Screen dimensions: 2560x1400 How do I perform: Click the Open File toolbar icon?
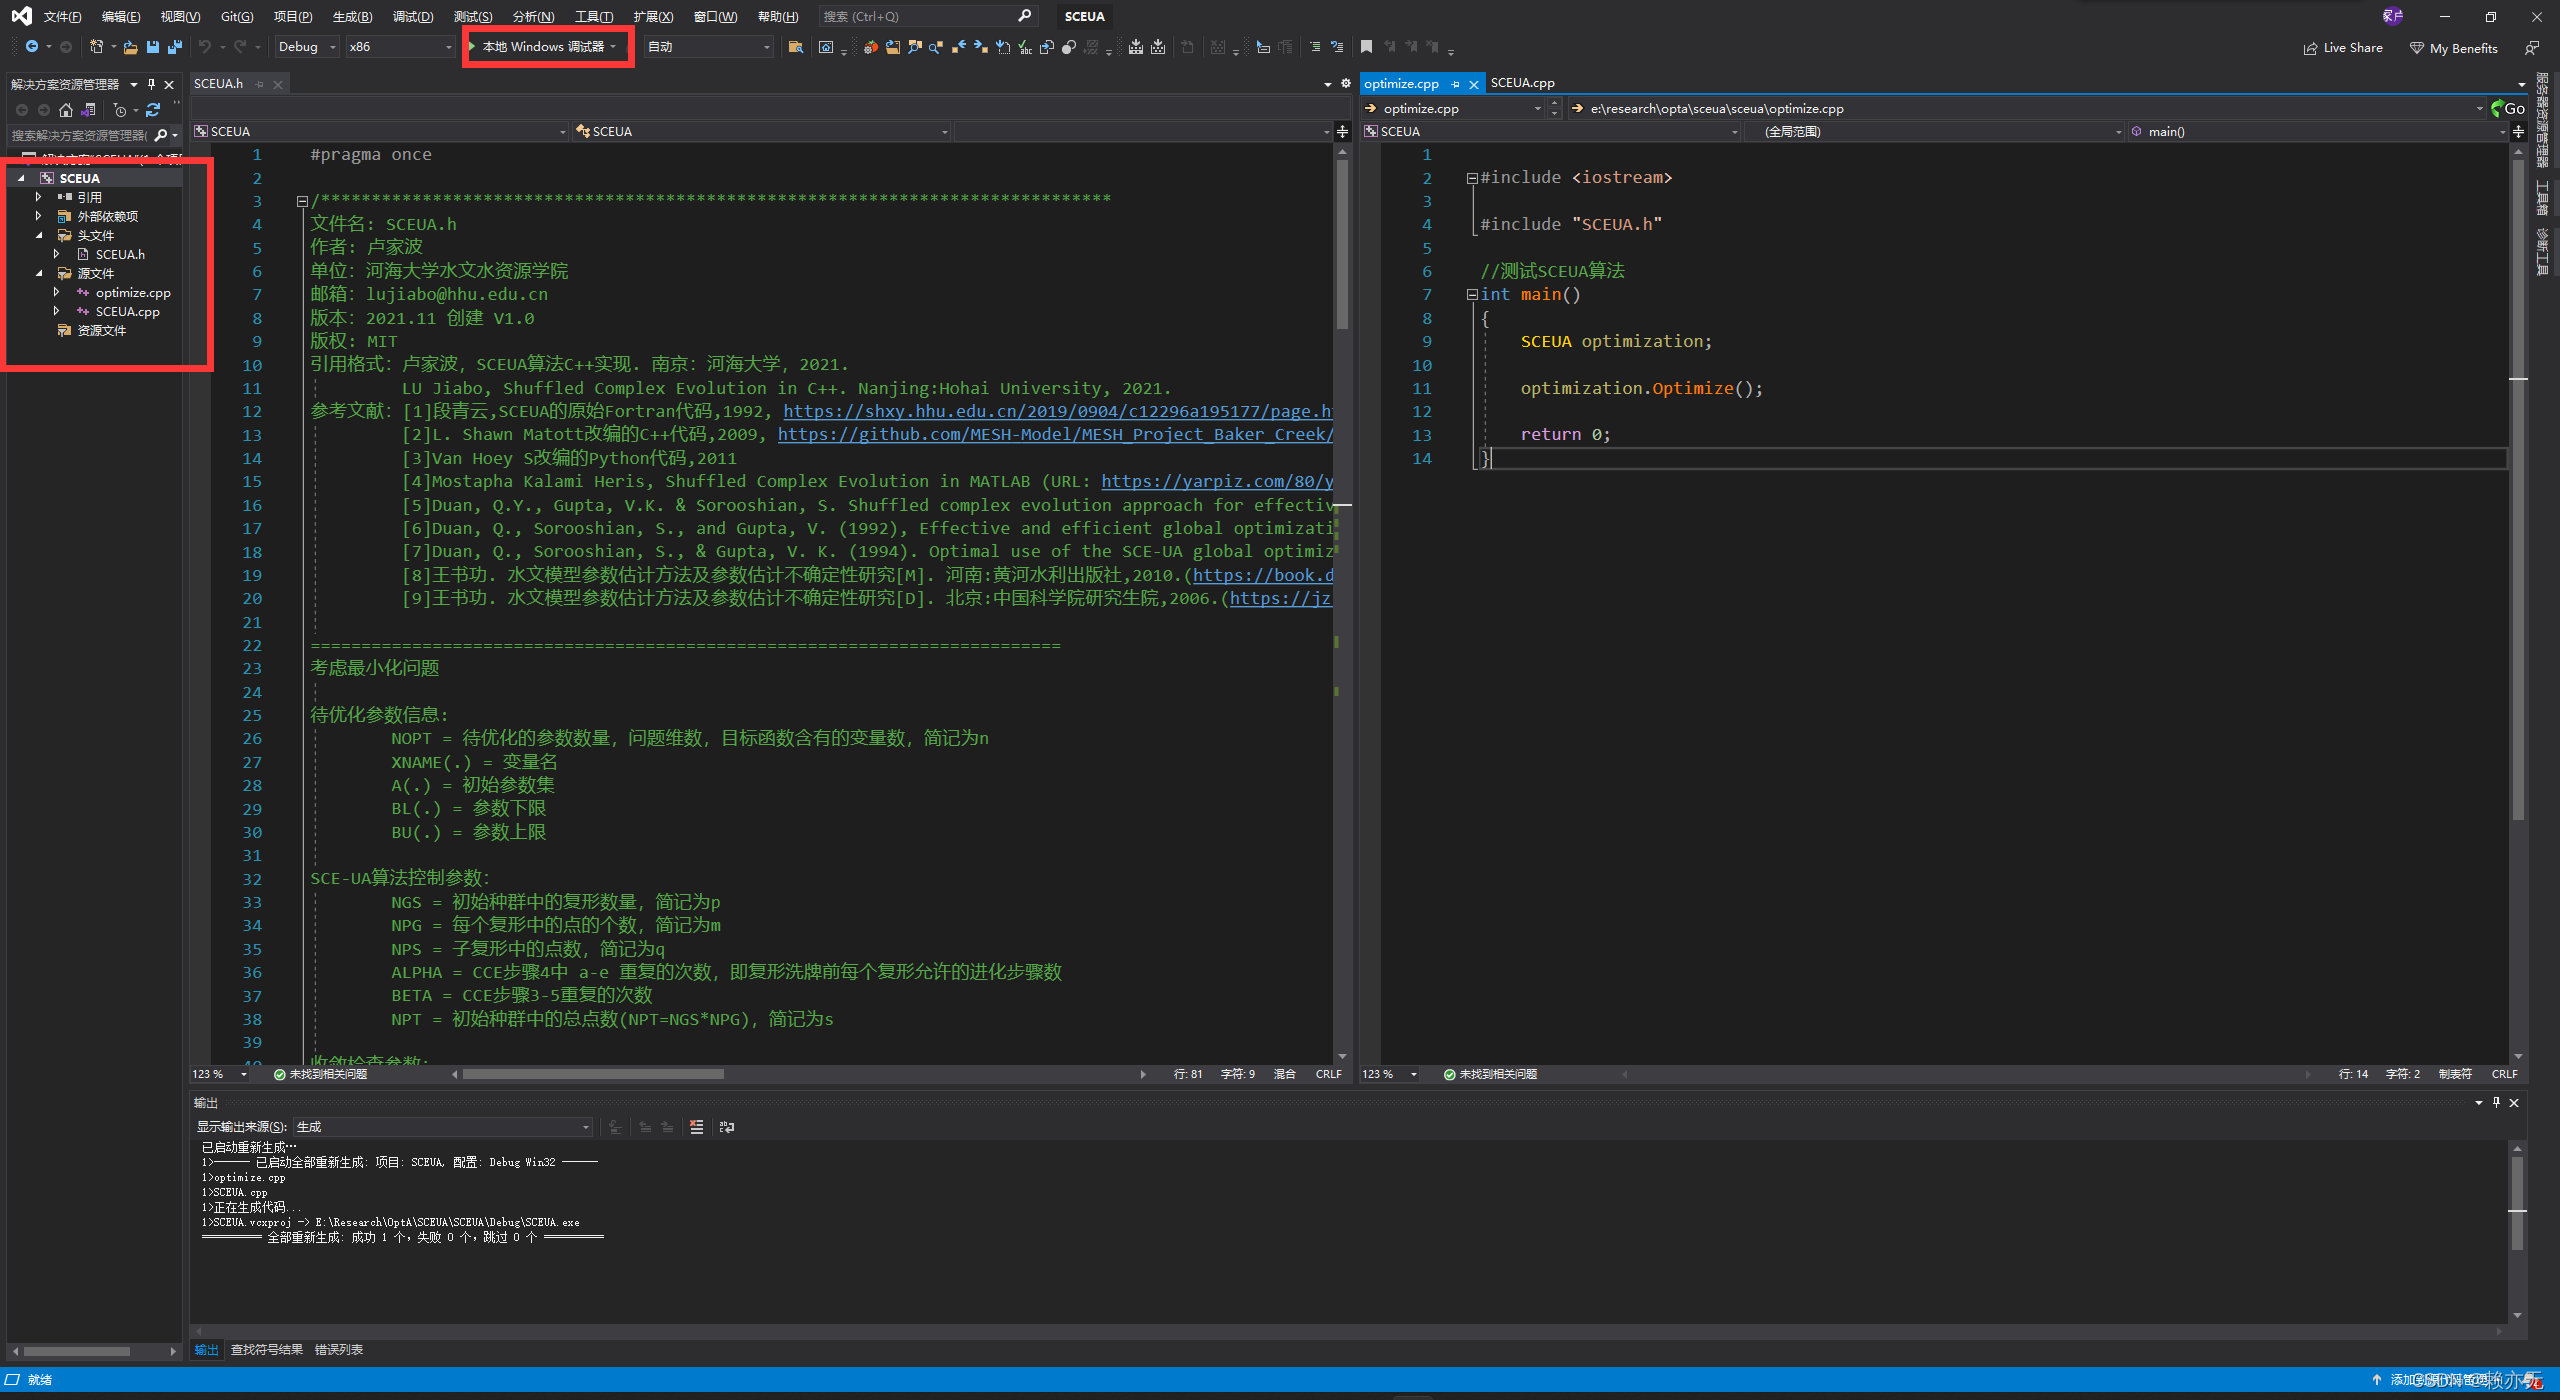(130, 47)
